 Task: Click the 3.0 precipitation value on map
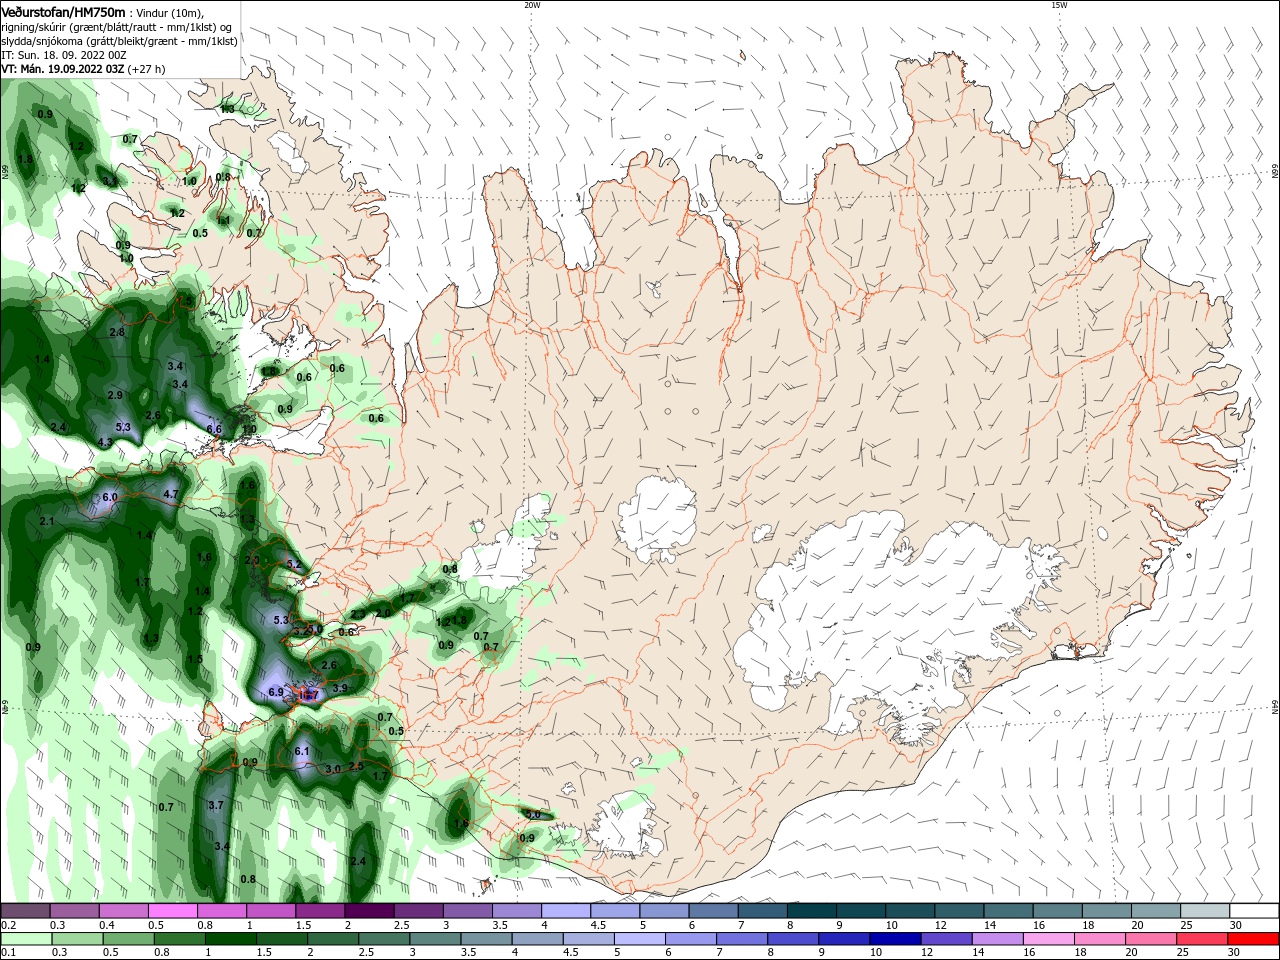pos(334,769)
